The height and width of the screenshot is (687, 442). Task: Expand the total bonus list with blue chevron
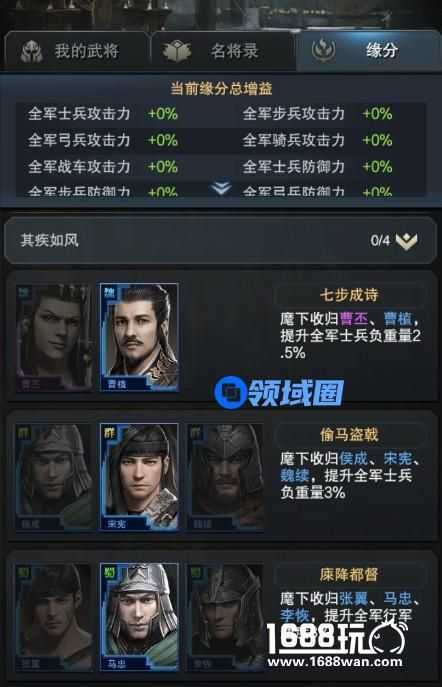click(221, 188)
